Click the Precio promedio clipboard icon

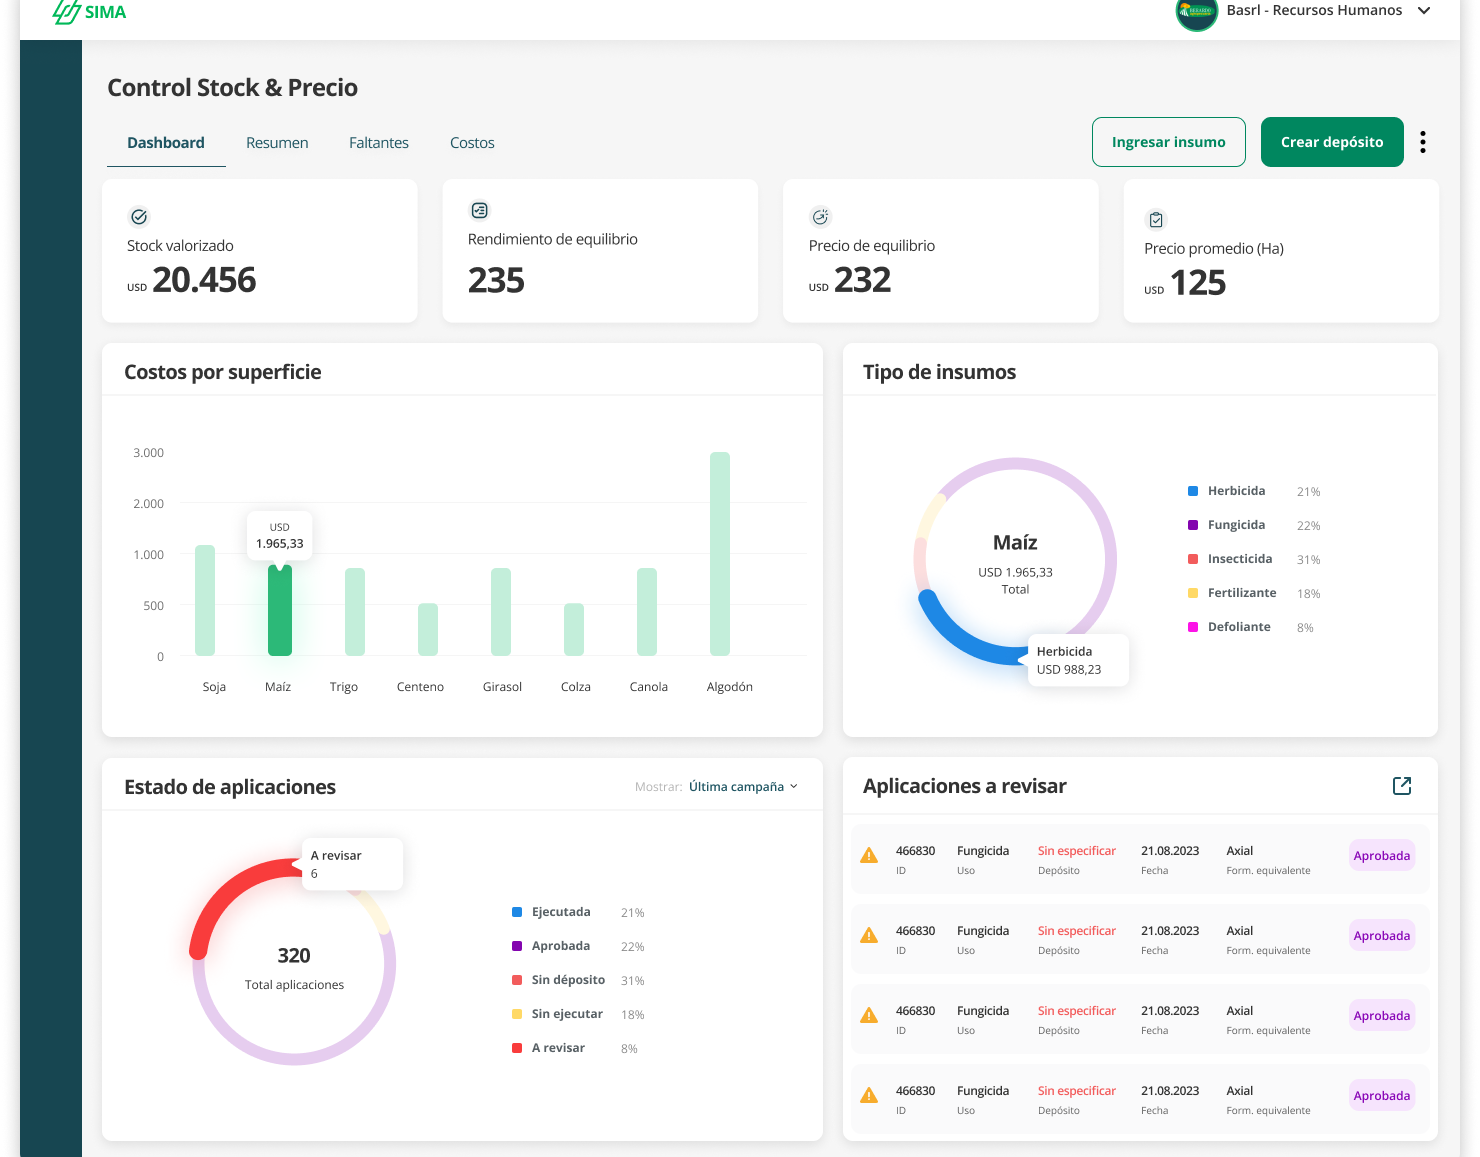tap(1156, 220)
